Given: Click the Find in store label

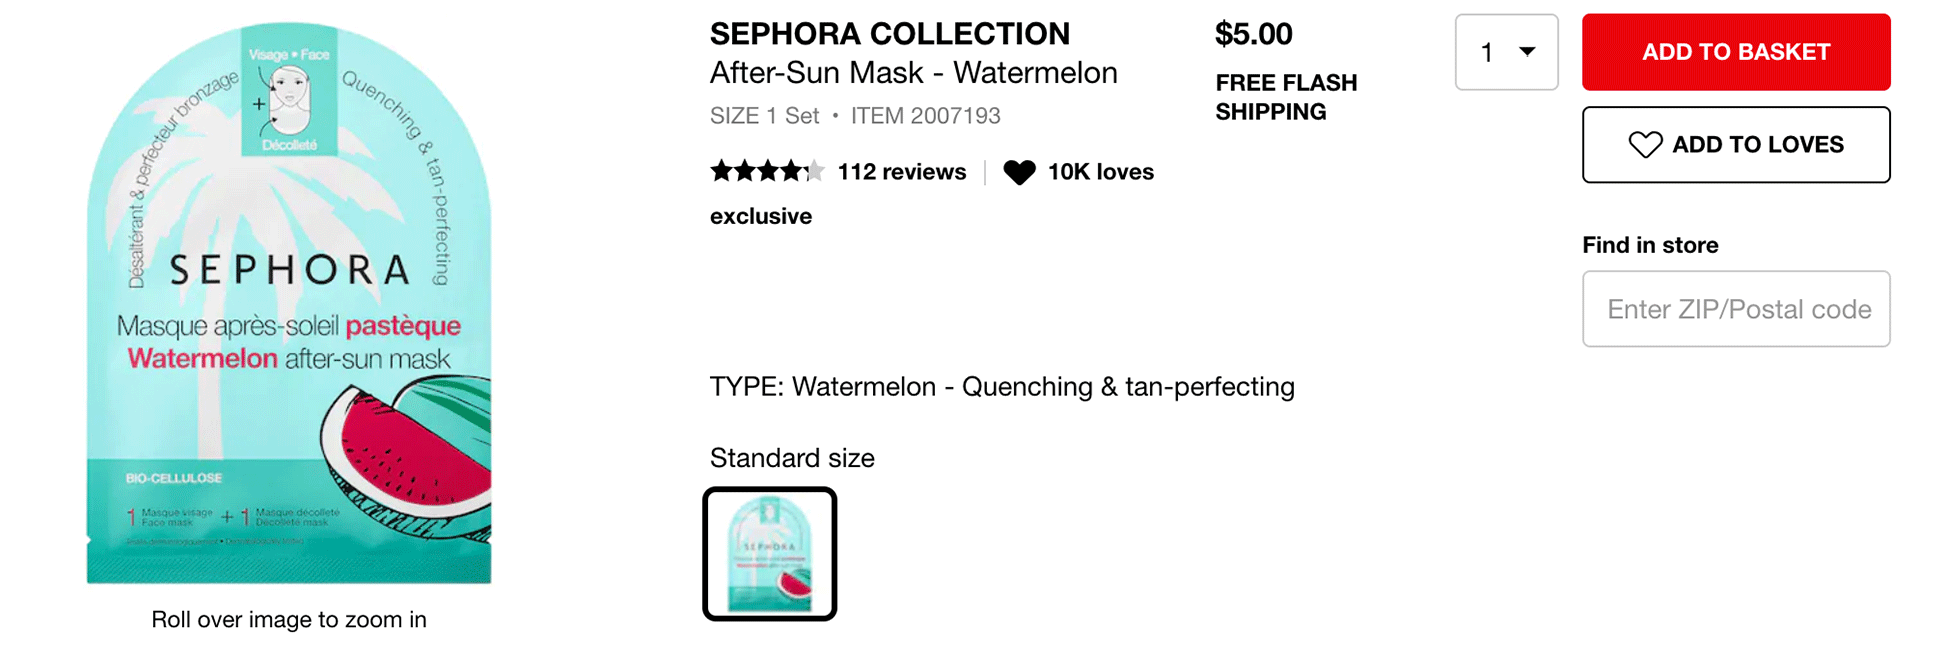Looking at the screenshot, I should [1650, 245].
